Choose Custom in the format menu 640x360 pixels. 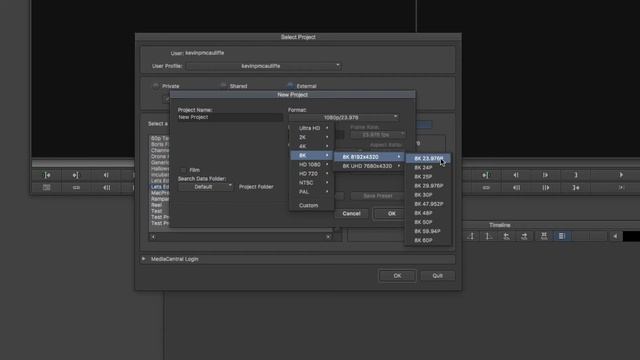pos(312,205)
